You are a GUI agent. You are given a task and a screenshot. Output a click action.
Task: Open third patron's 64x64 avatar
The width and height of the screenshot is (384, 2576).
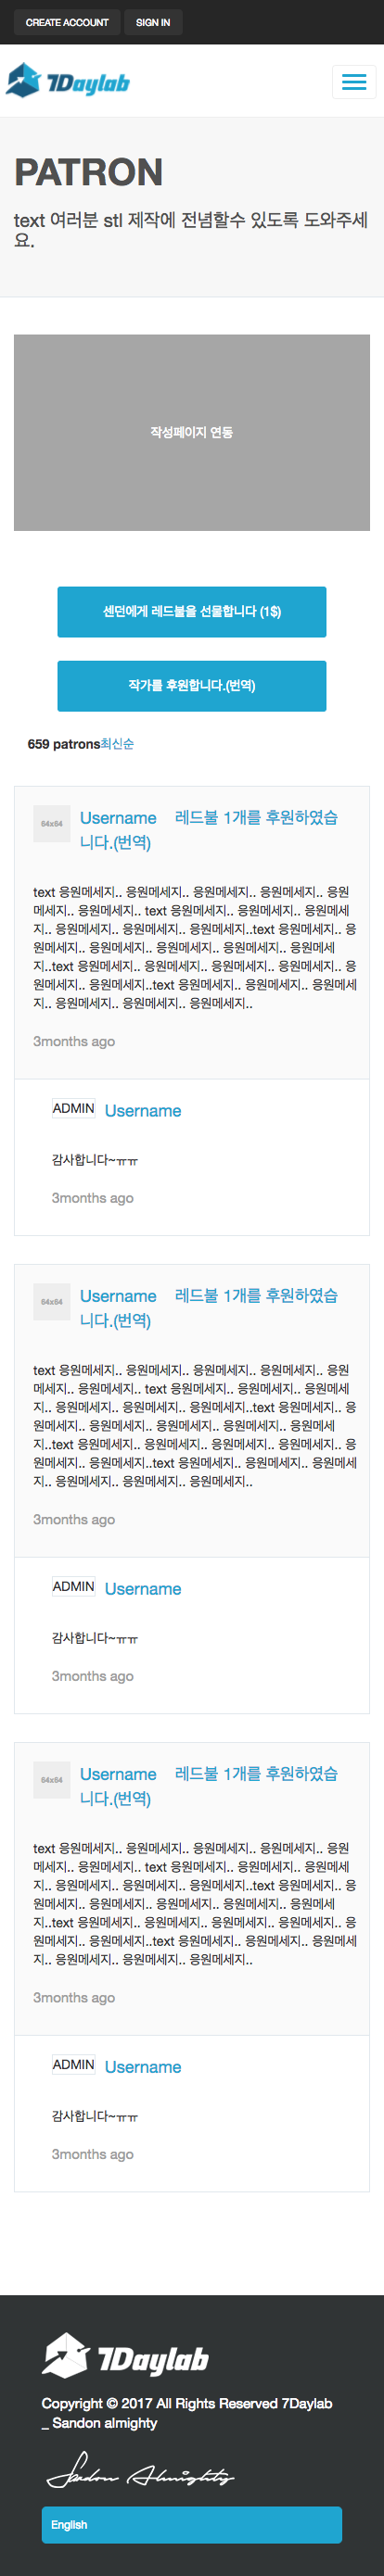52,1780
